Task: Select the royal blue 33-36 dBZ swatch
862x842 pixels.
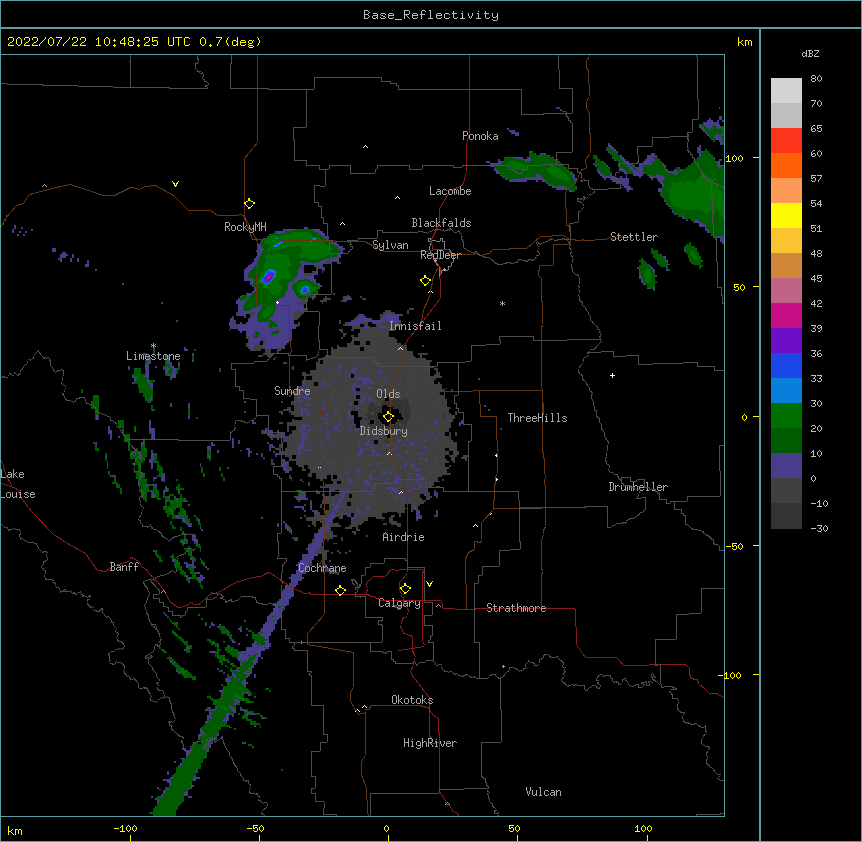Action: tap(786, 365)
